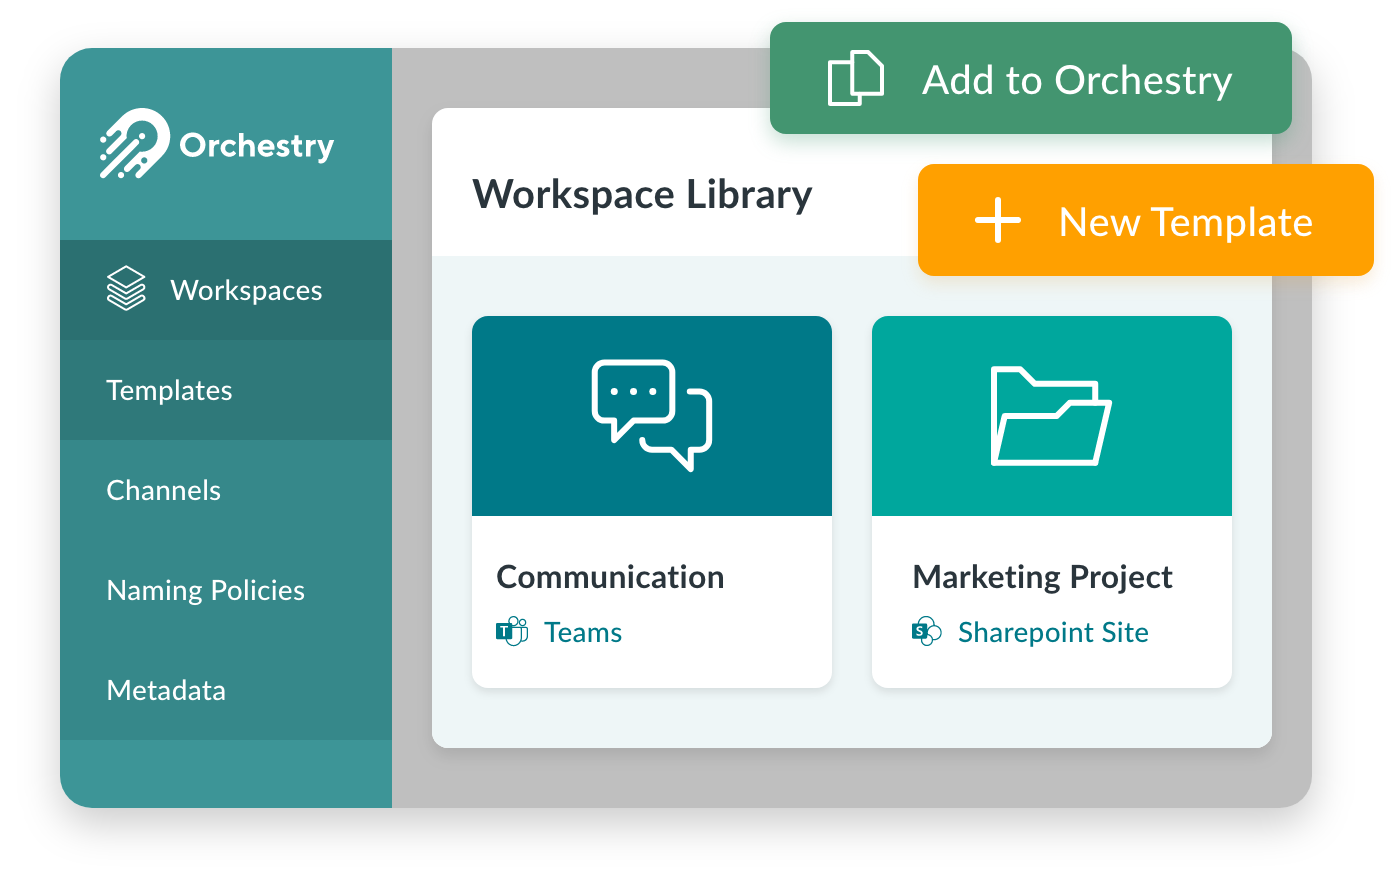Select the Workspaces stack icon
This screenshot has height=884, width=1398.
coord(126,289)
